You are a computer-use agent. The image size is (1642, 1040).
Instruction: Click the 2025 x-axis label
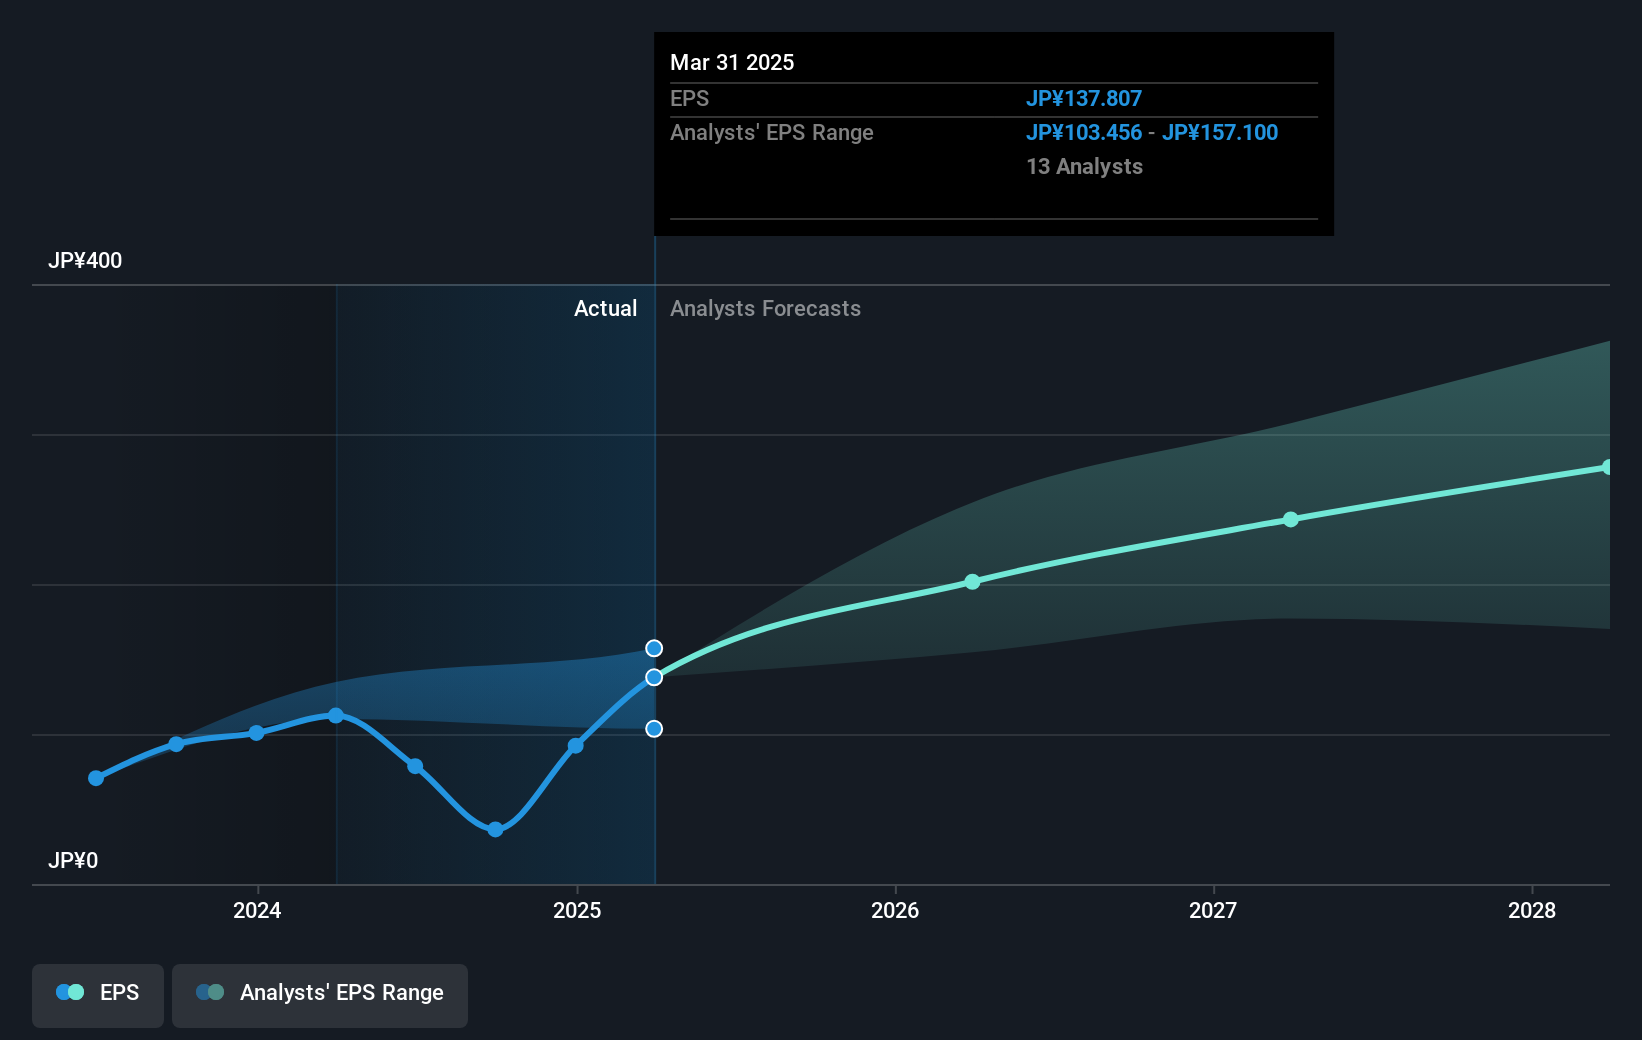pos(577,910)
